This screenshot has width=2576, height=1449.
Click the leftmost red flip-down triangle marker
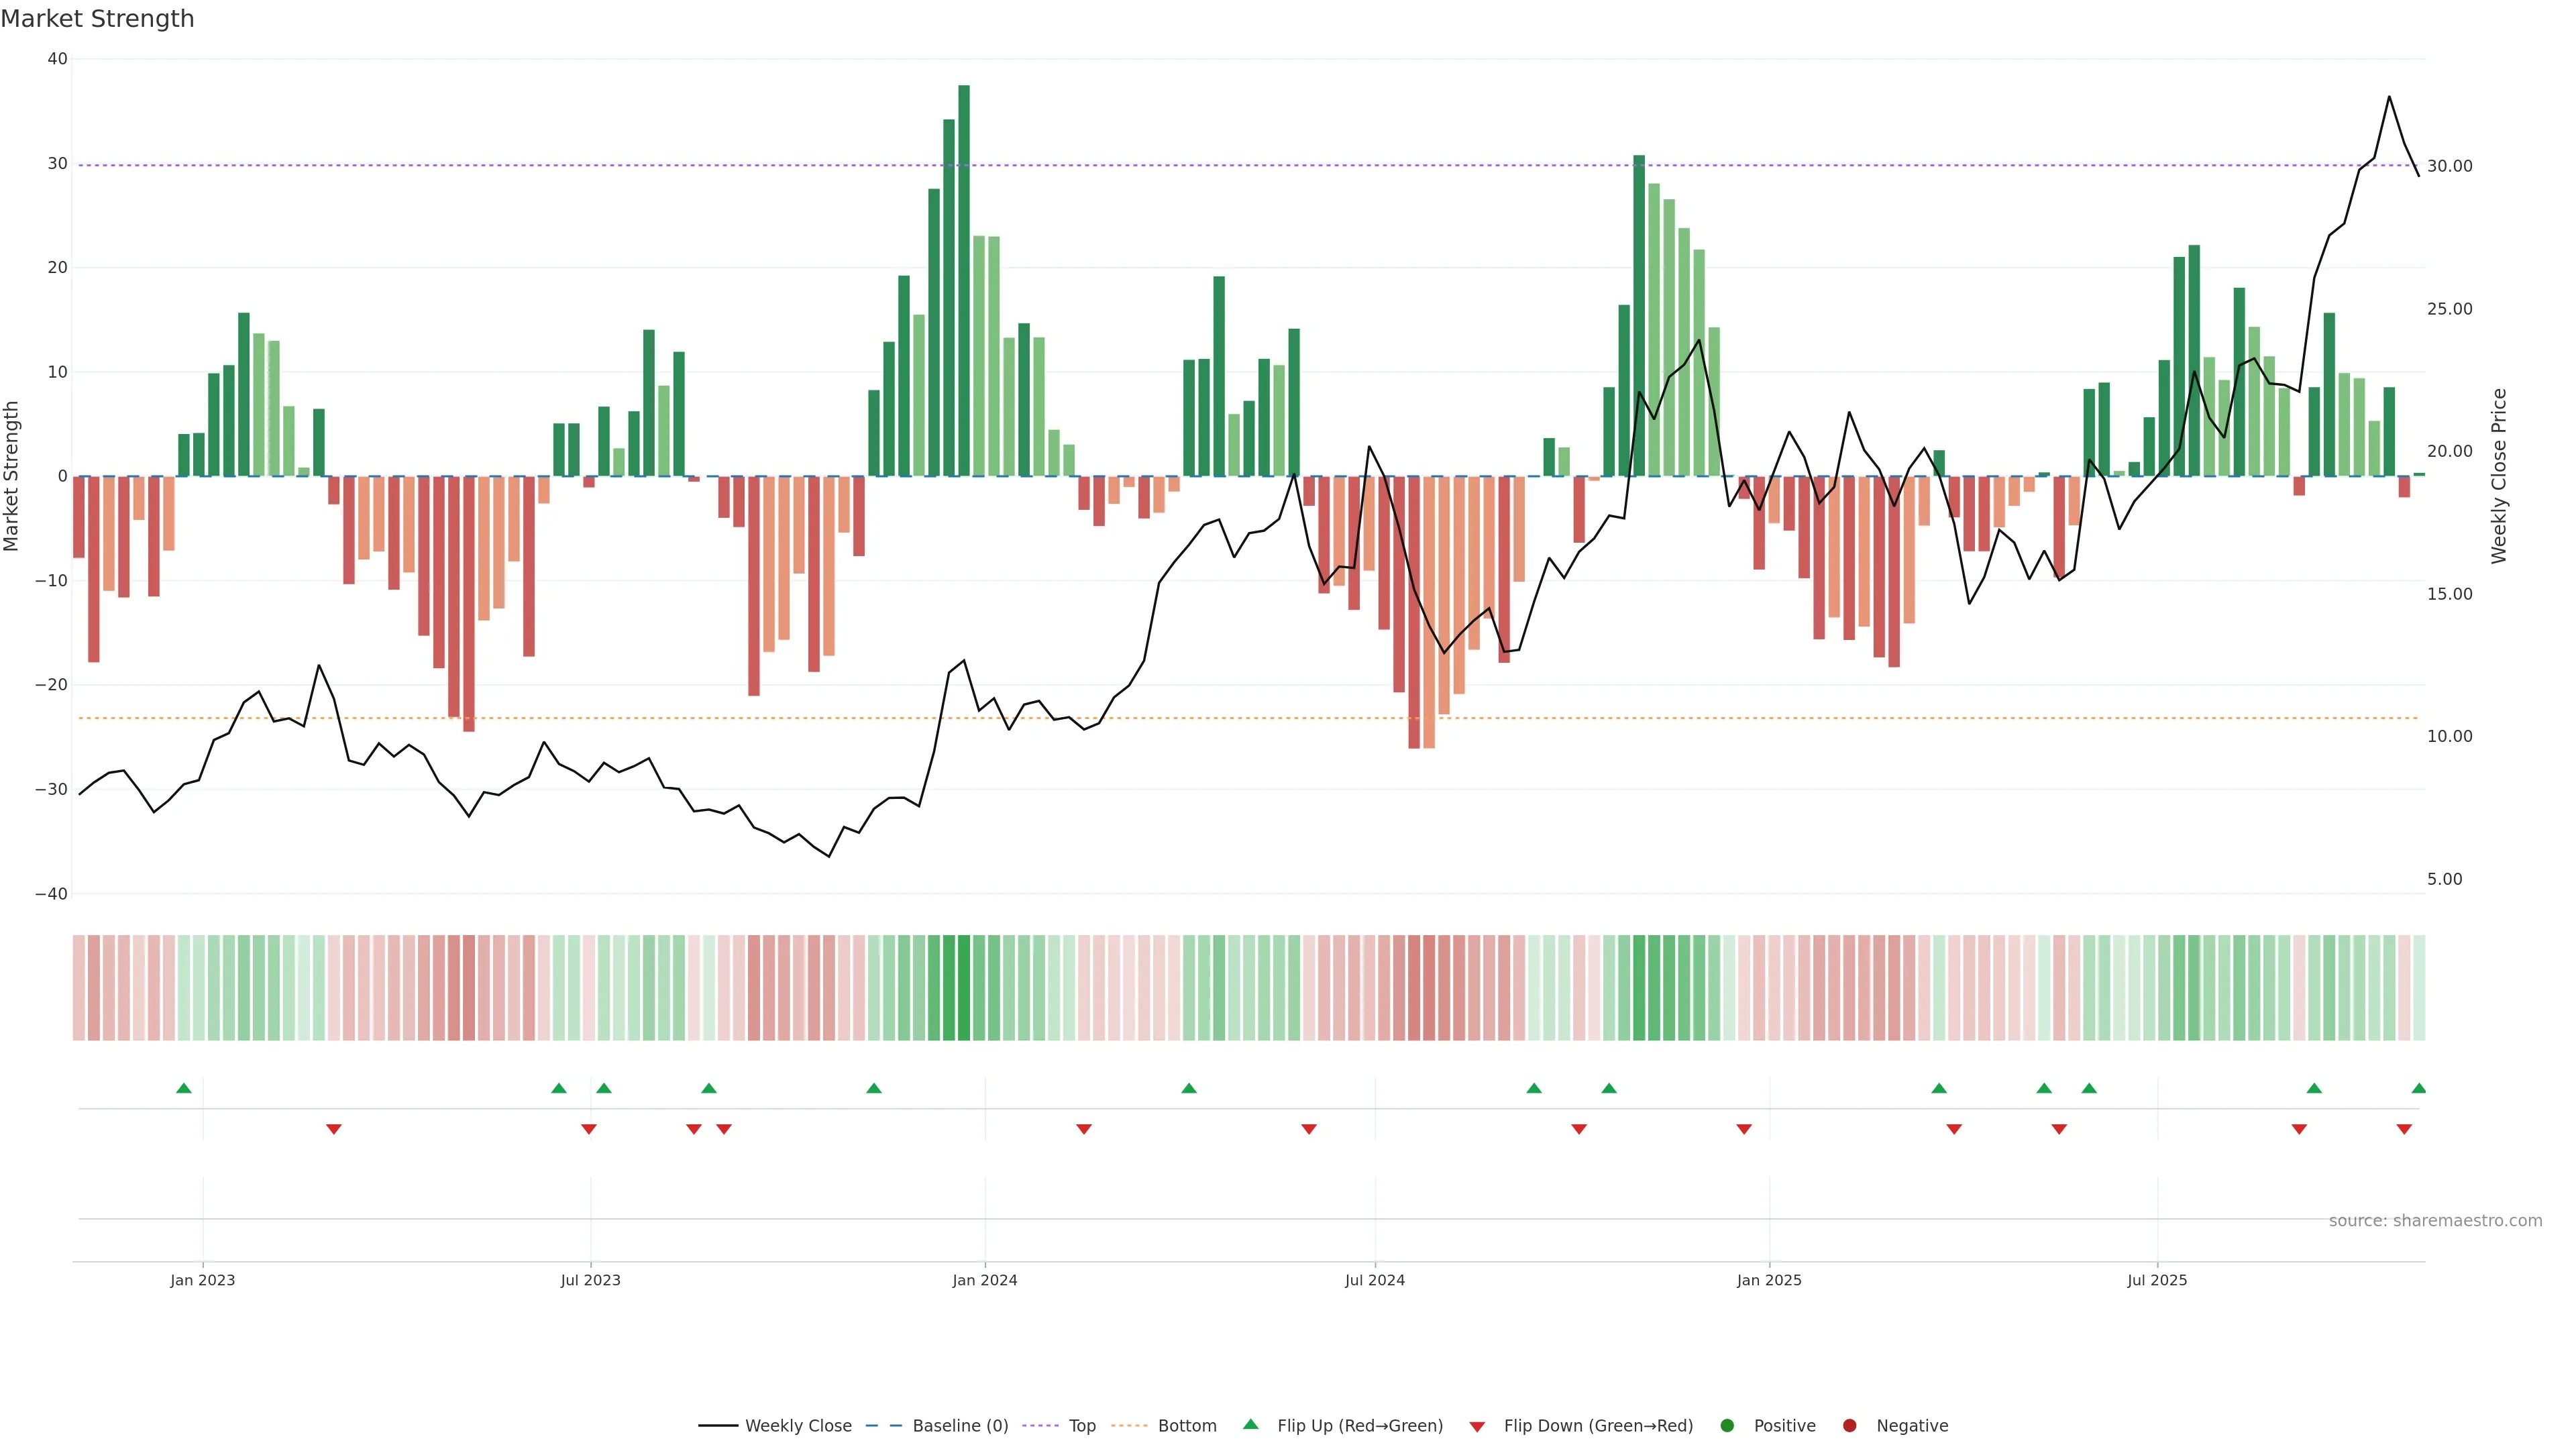tap(334, 1129)
